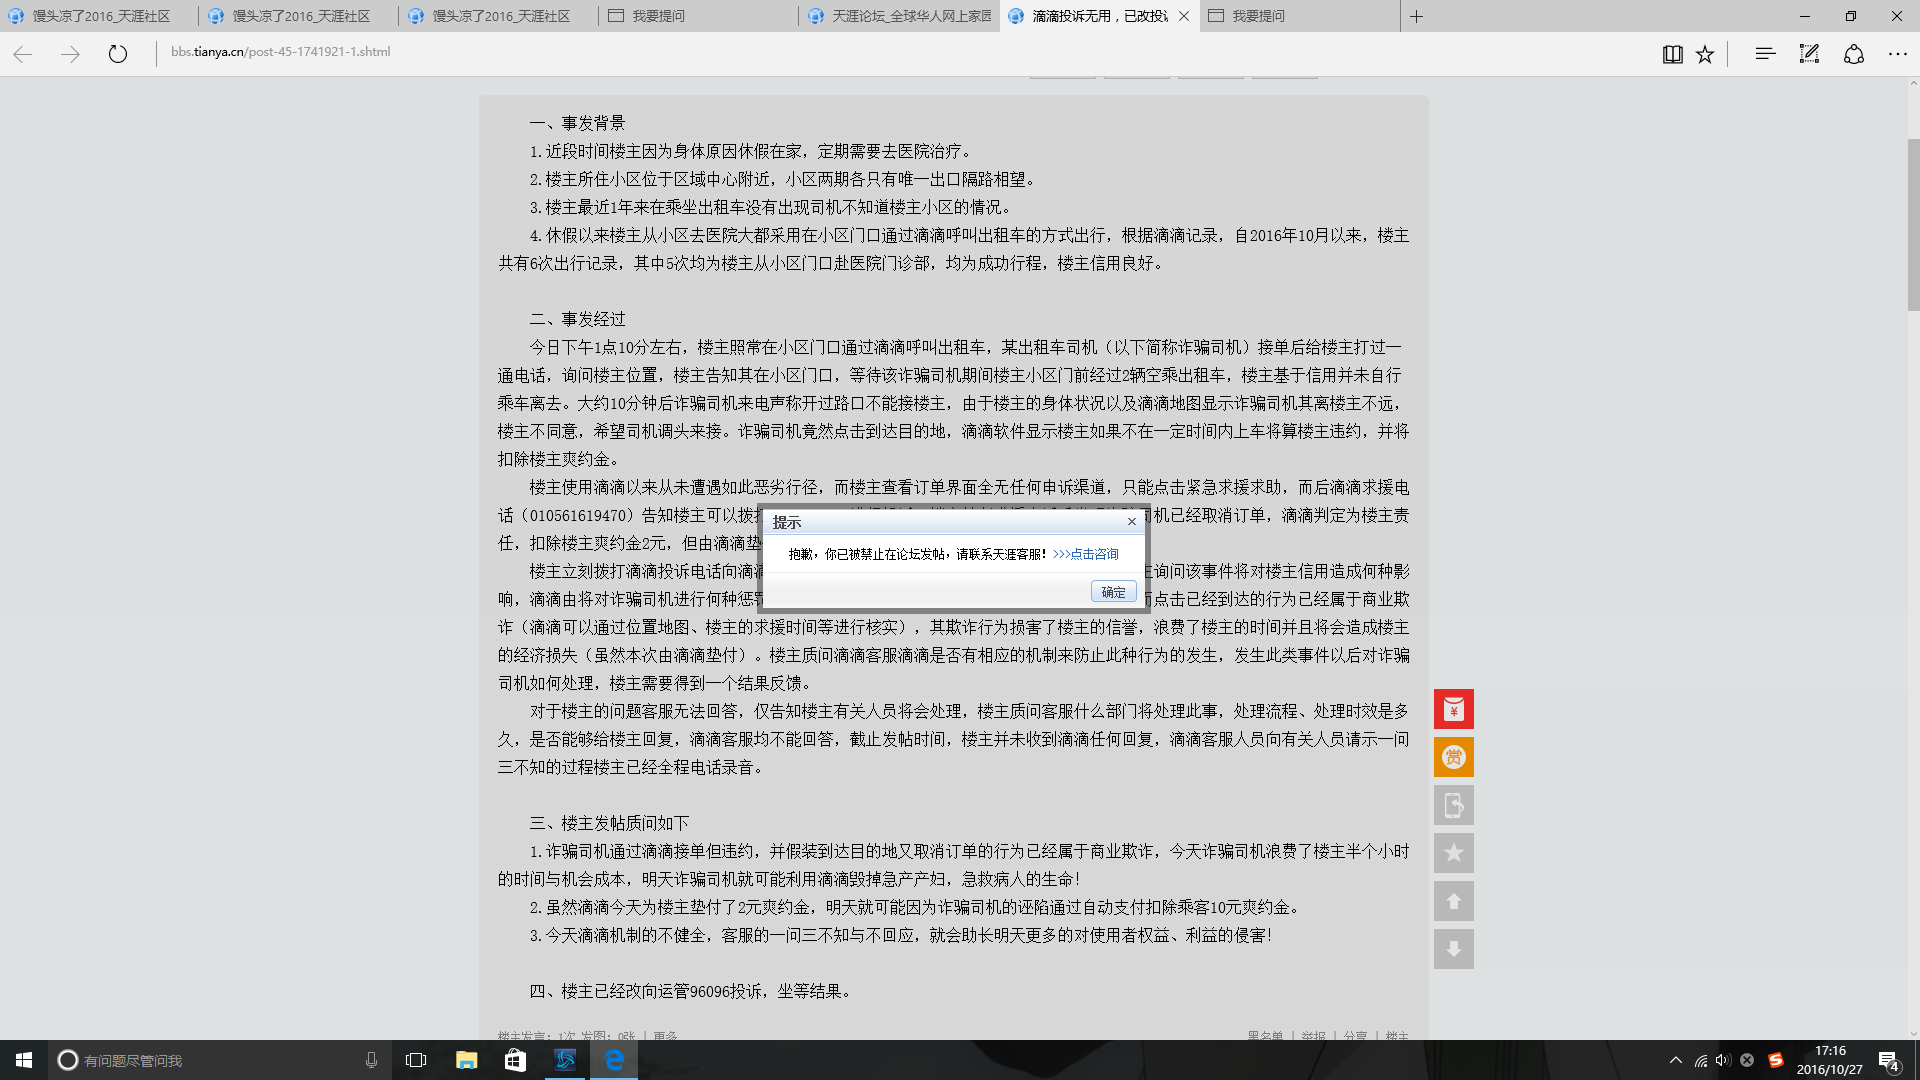Click the heading 二、事发经过

pyautogui.click(x=577, y=319)
